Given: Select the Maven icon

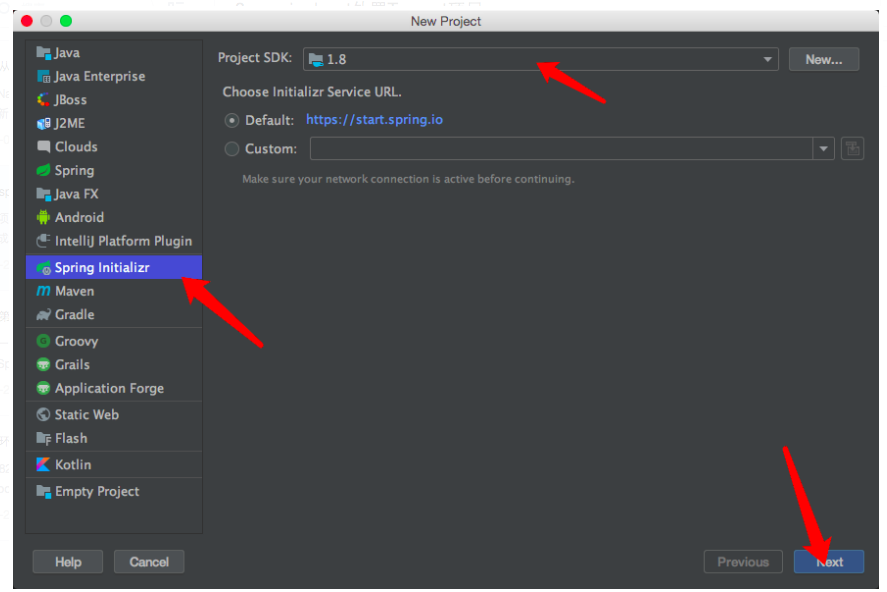Looking at the screenshot, I should 44,291.
